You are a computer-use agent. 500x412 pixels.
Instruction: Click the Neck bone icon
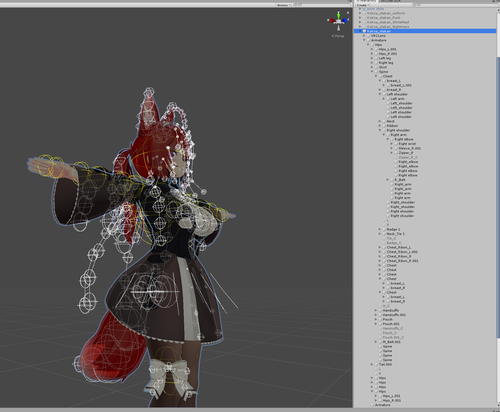(384, 121)
